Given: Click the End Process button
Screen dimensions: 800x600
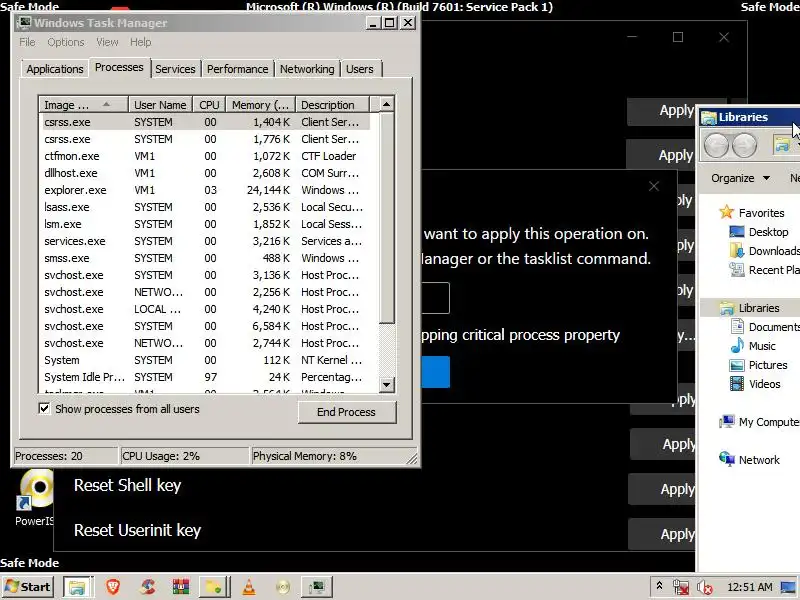Looking at the screenshot, I should [x=346, y=412].
